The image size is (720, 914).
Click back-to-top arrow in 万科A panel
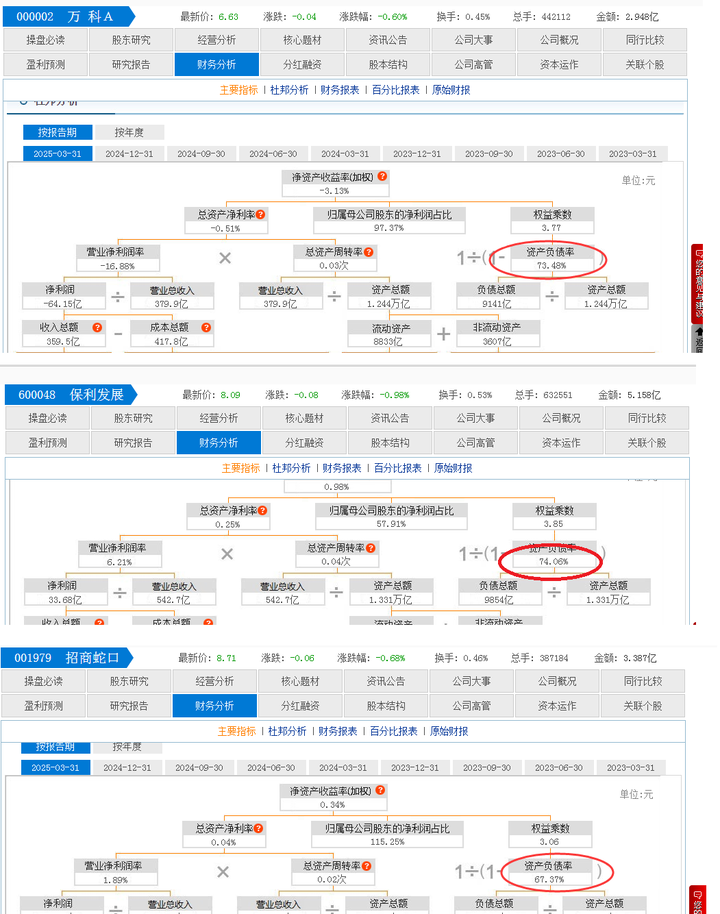tap(697, 339)
